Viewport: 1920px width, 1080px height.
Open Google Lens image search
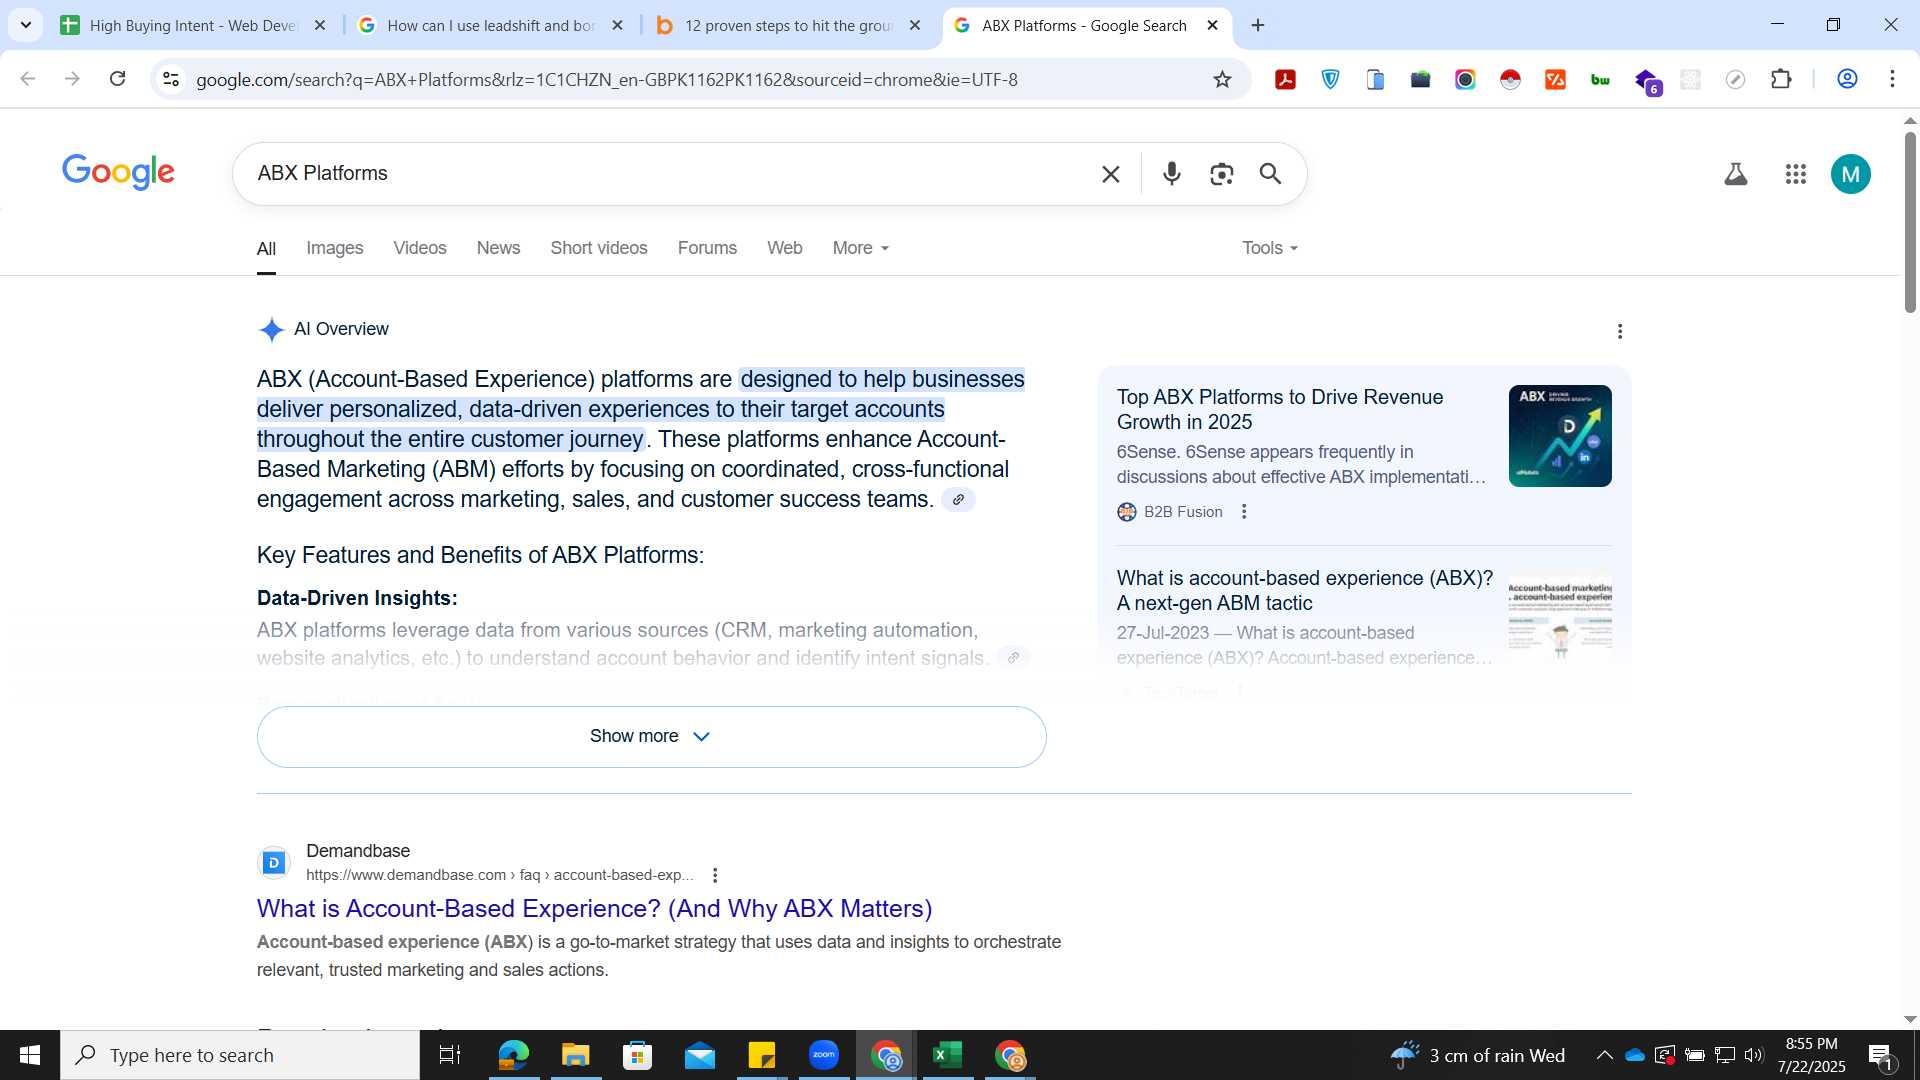click(1221, 174)
